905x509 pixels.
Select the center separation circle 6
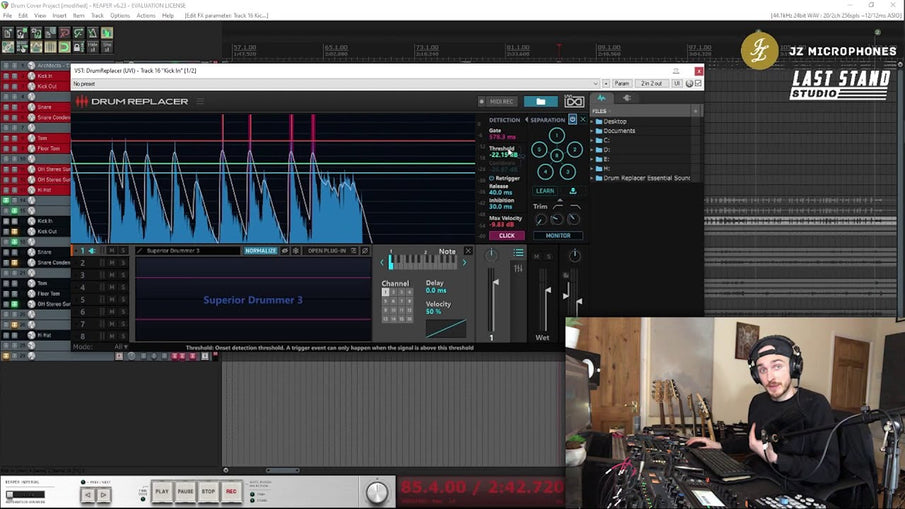click(x=556, y=155)
